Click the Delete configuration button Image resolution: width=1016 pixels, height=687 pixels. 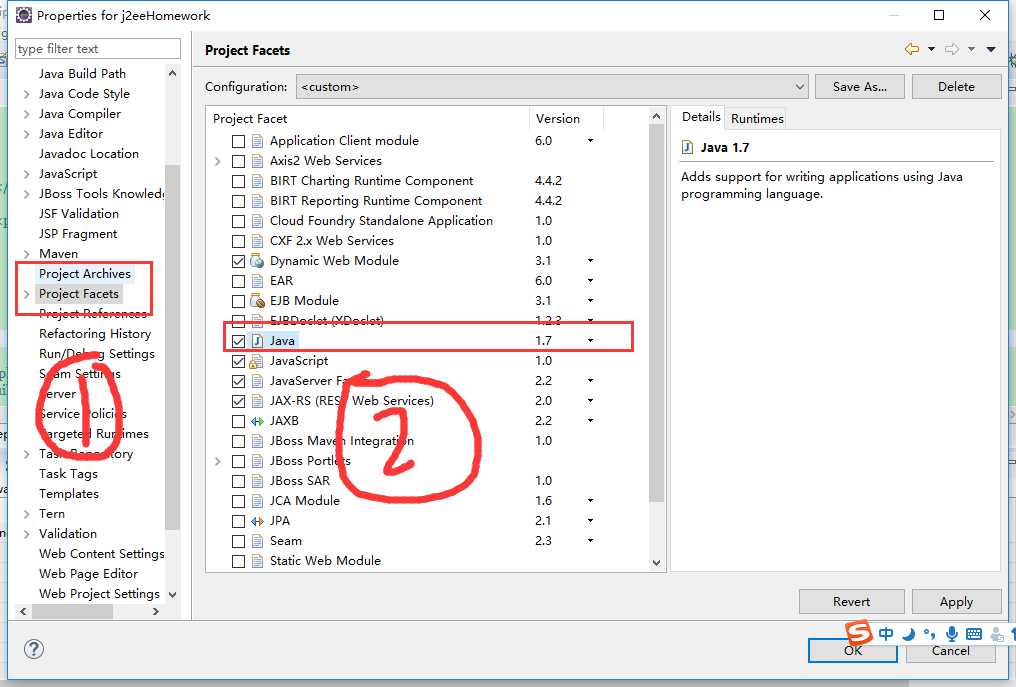pyautogui.click(x=956, y=87)
